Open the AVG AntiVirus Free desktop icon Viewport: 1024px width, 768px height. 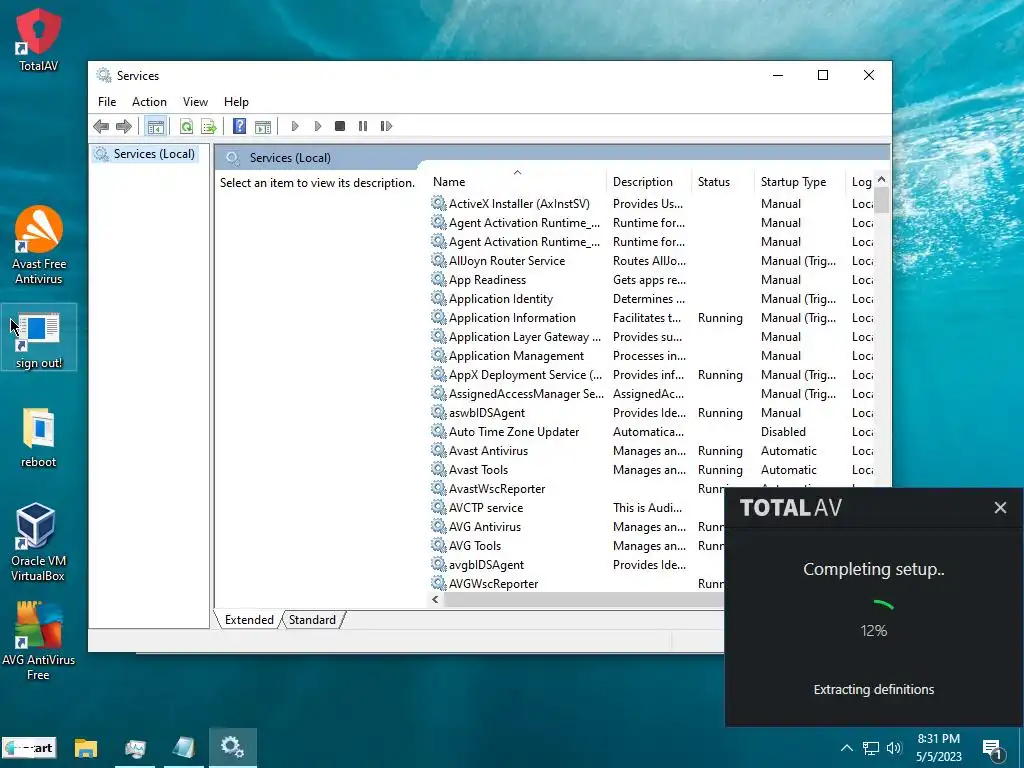click(38, 641)
